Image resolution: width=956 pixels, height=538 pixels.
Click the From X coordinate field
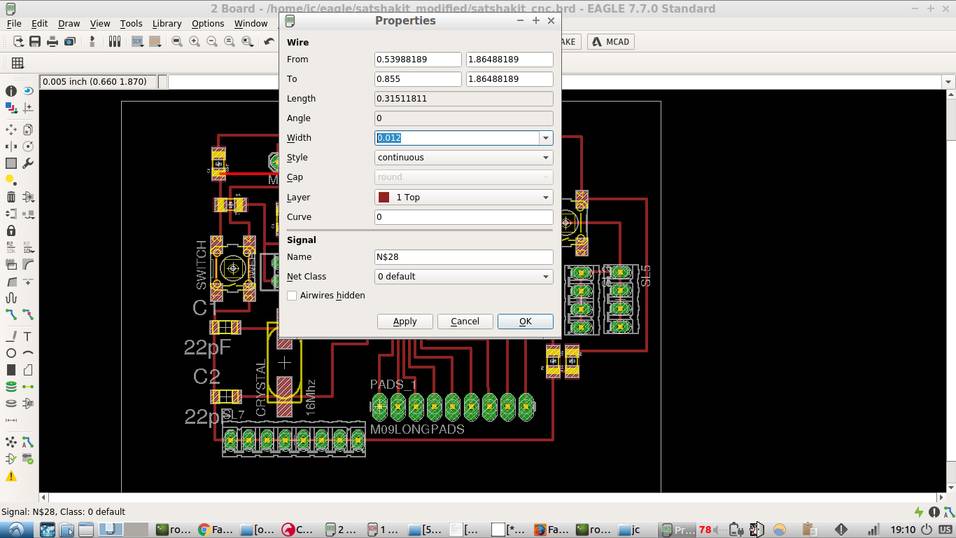(418, 59)
